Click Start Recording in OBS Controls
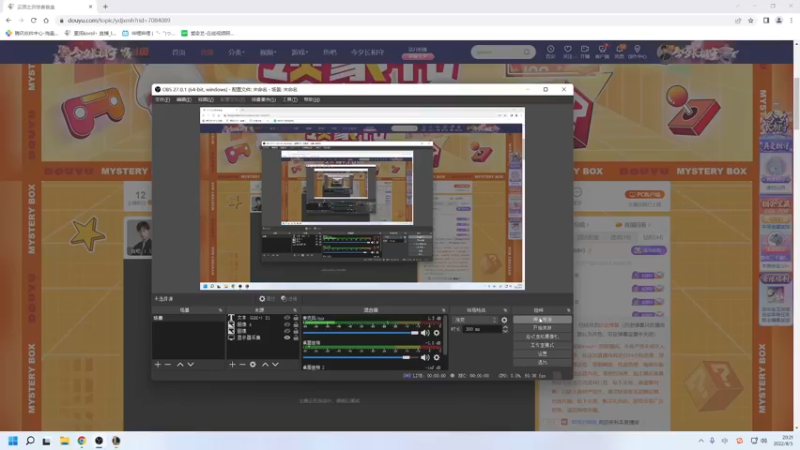Viewport: 800px width, 450px height. pos(542,328)
